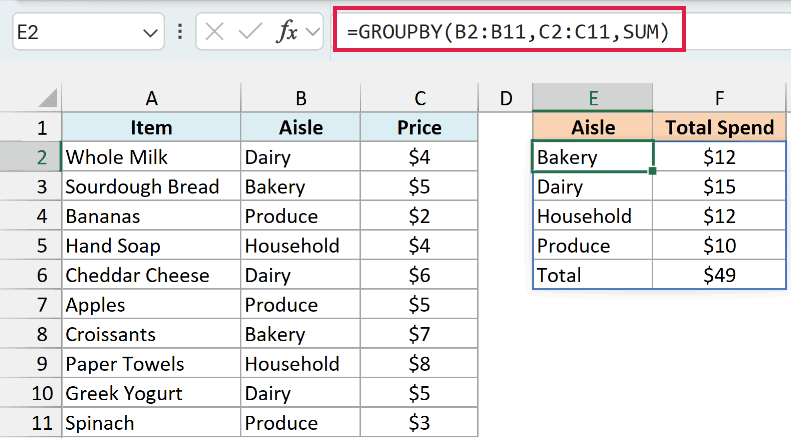Image resolution: width=791 pixels, height=438 pixels.
Task: Click the $6 price for Cheddar Cheese
Action: coord(419,275)
